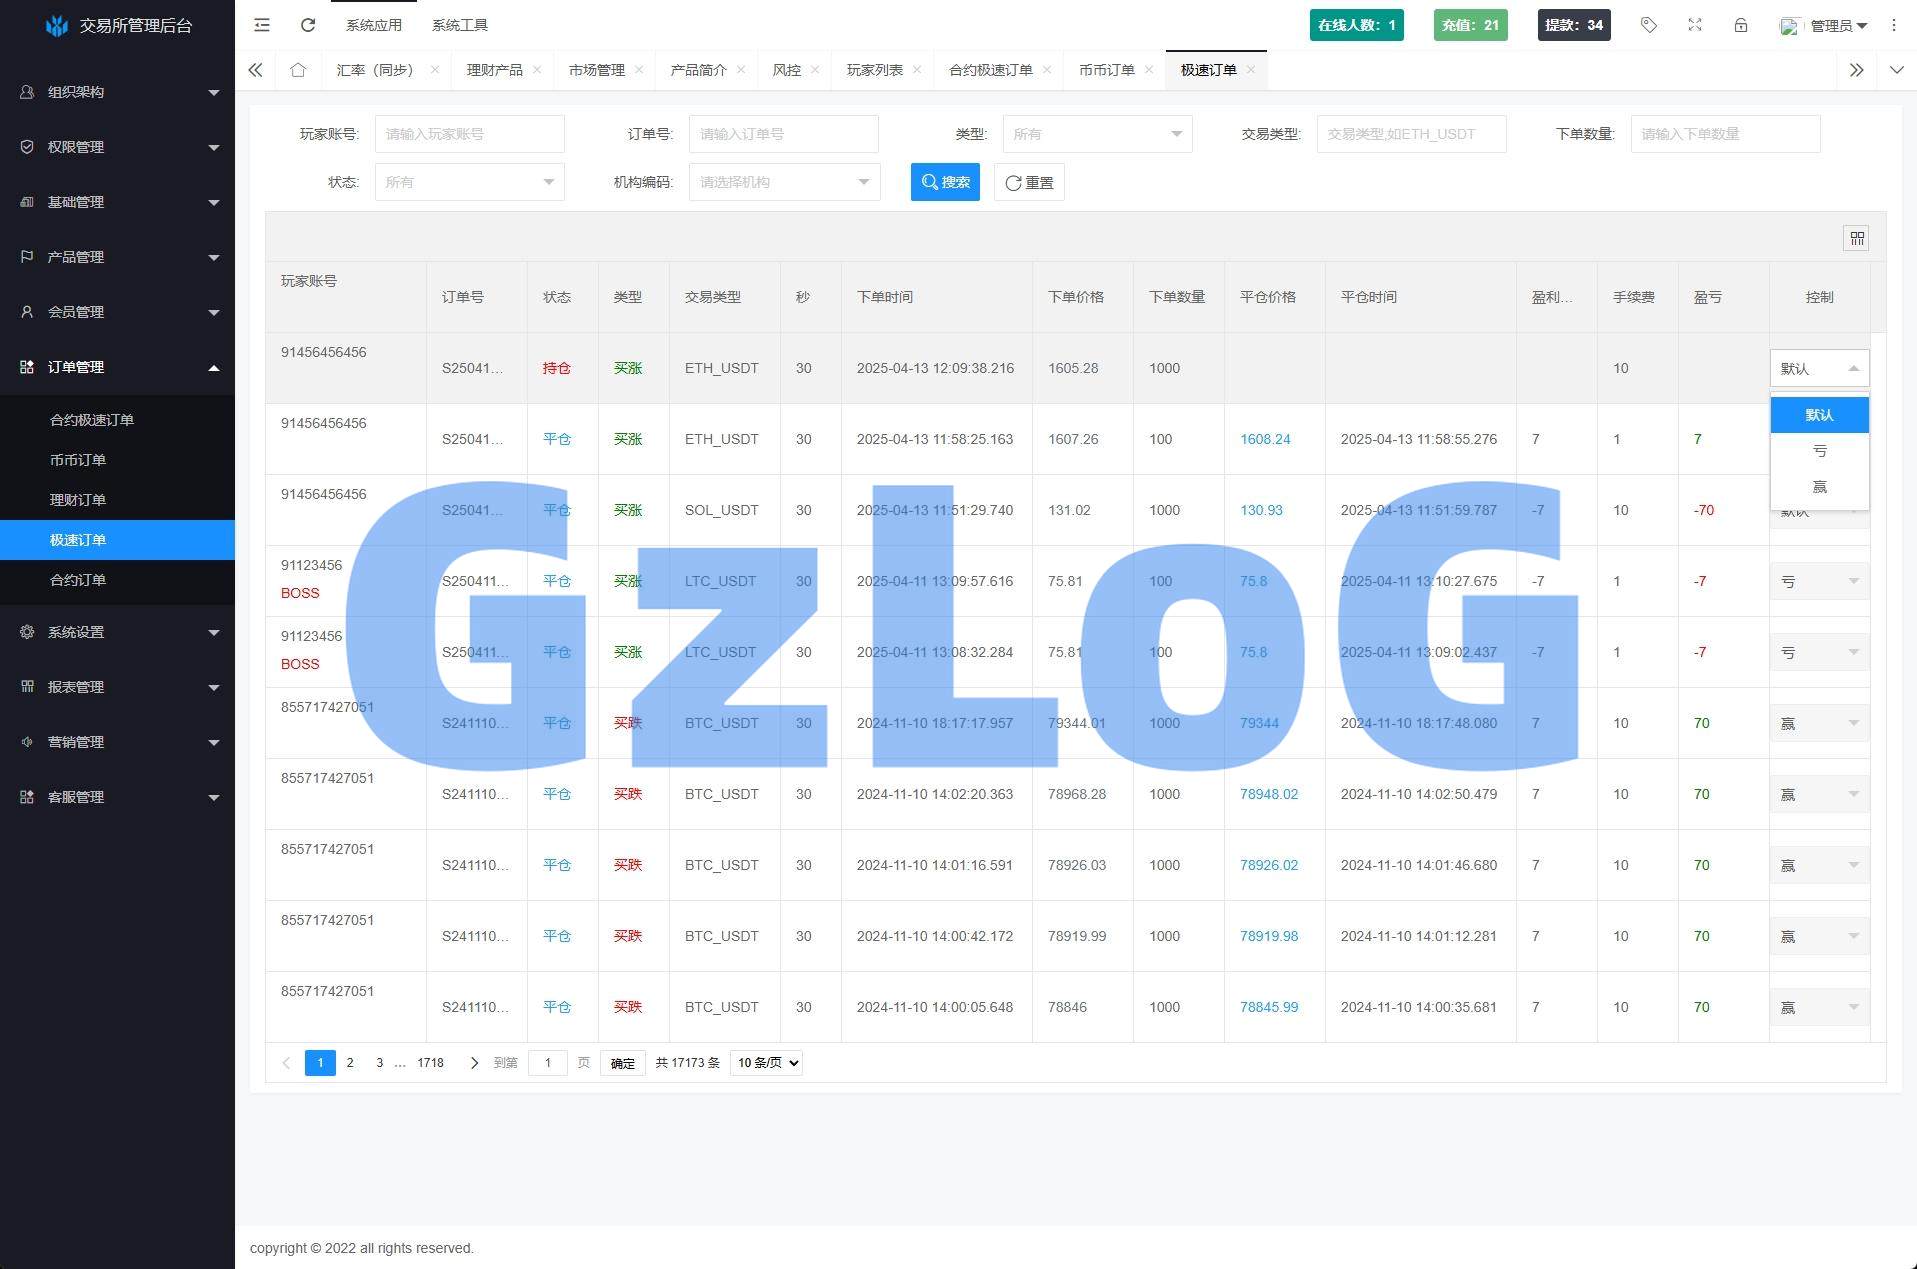The width and height of the screenshot is (1917, 1269).
Task: Open the 机构编码 selection dropdown
Action: coord(784,182)
